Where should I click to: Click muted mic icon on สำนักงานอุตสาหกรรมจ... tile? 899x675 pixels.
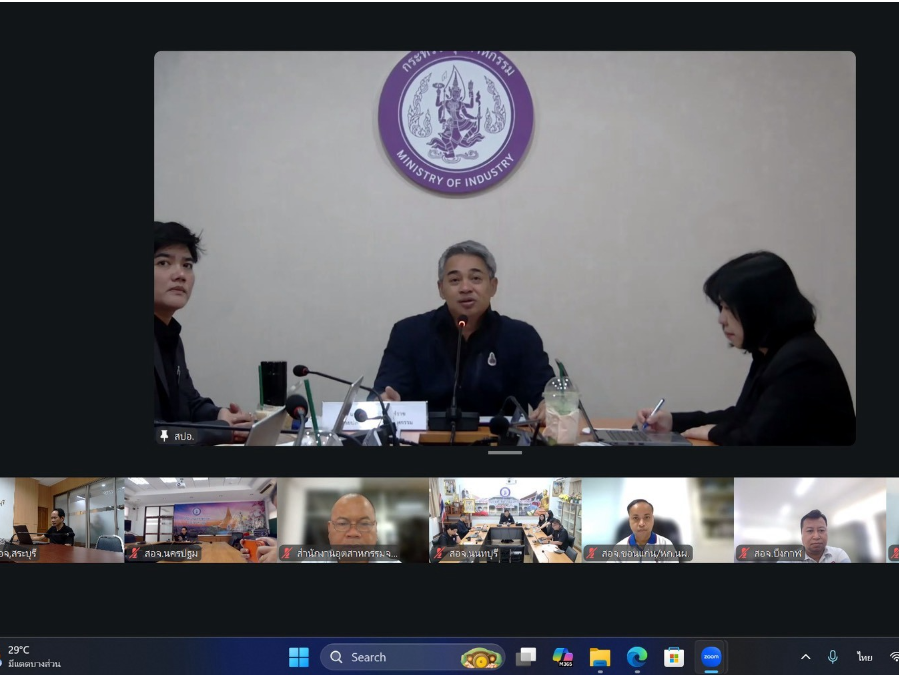click(287, 553)
